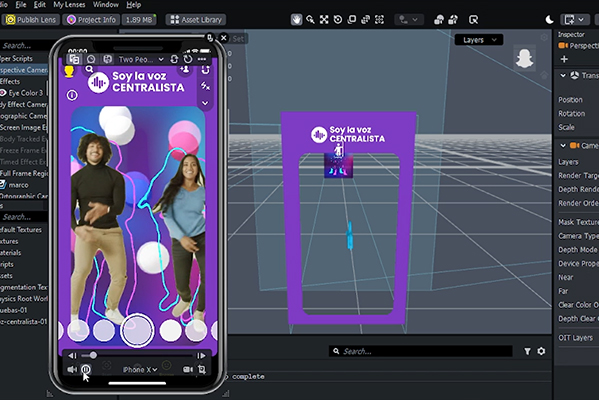The width and height of the screenshot is (599, 400).
Task: Toggle the flash off icon in phone preview
Action: coord(206,86)
